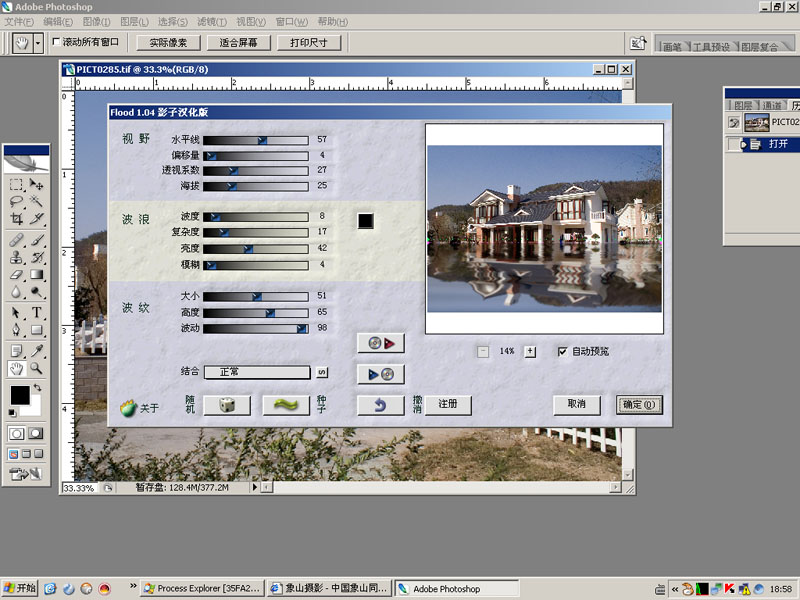
Task: Open the Windows Start button
Action: click(x=19, y=588)
